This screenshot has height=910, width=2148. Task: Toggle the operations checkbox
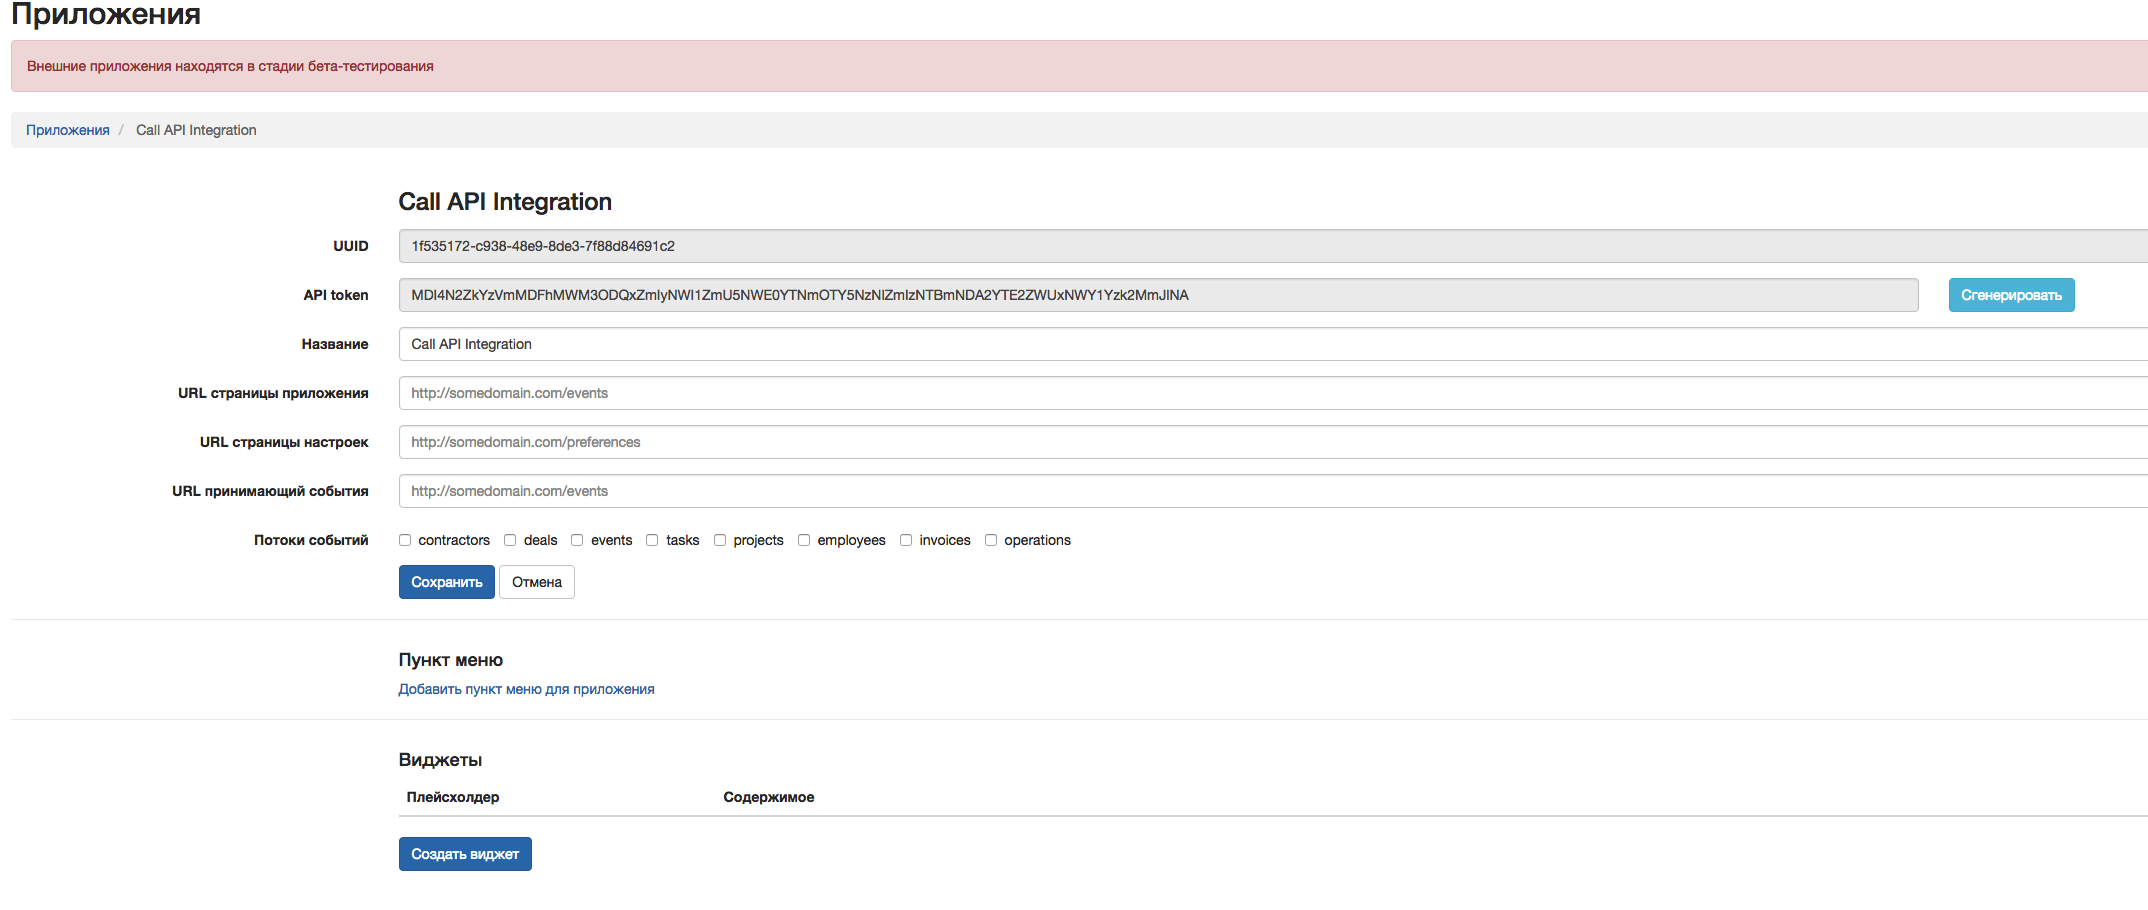[991, 540]
